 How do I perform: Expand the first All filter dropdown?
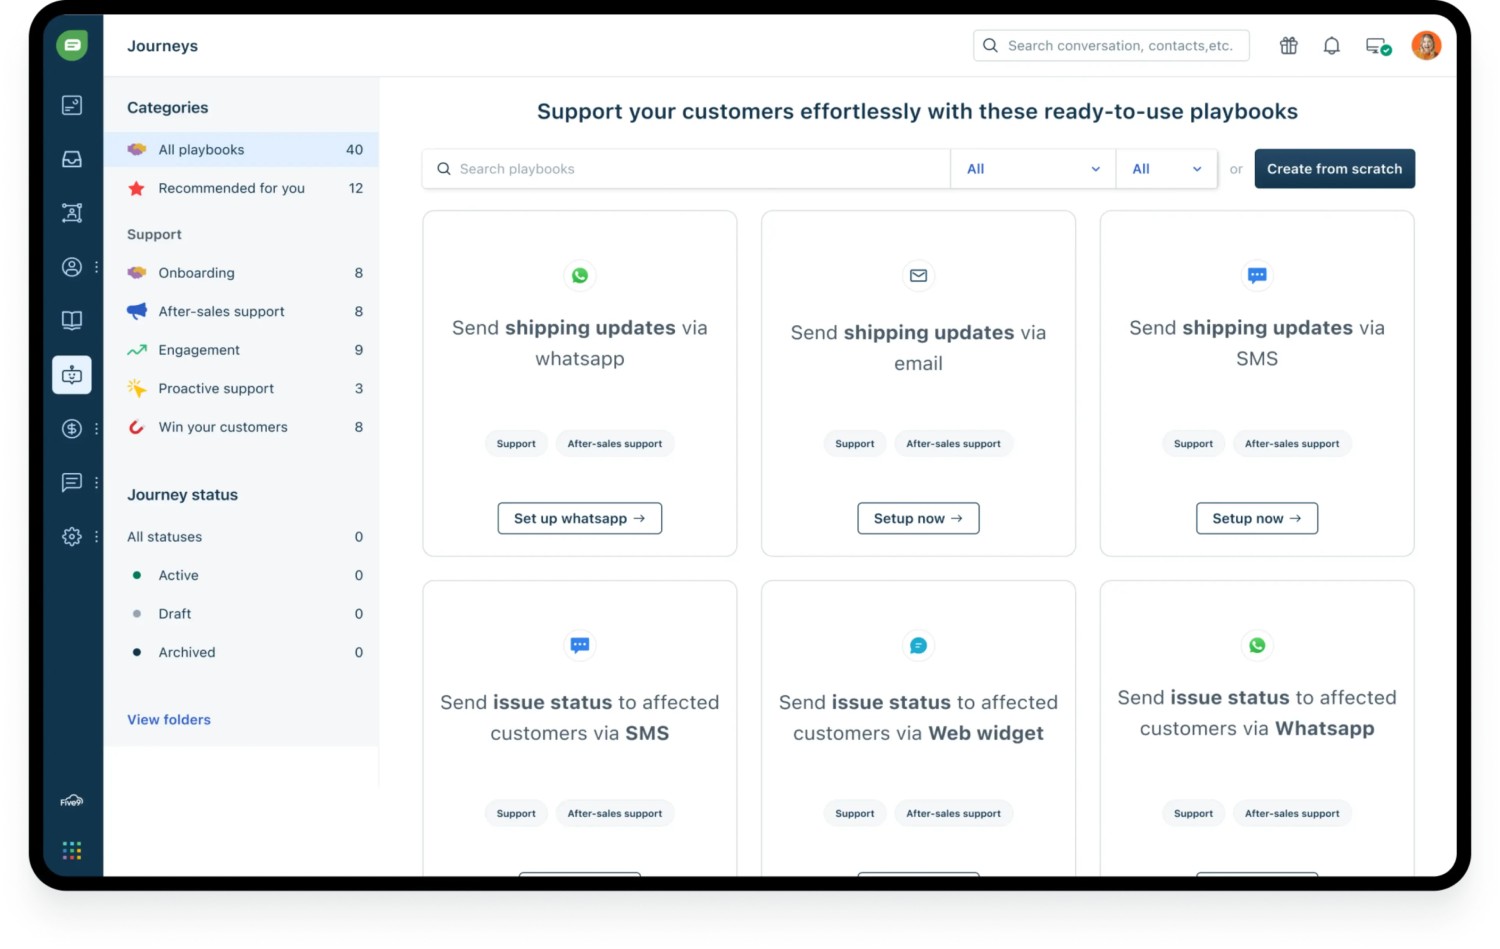(x=1032, y=169)
